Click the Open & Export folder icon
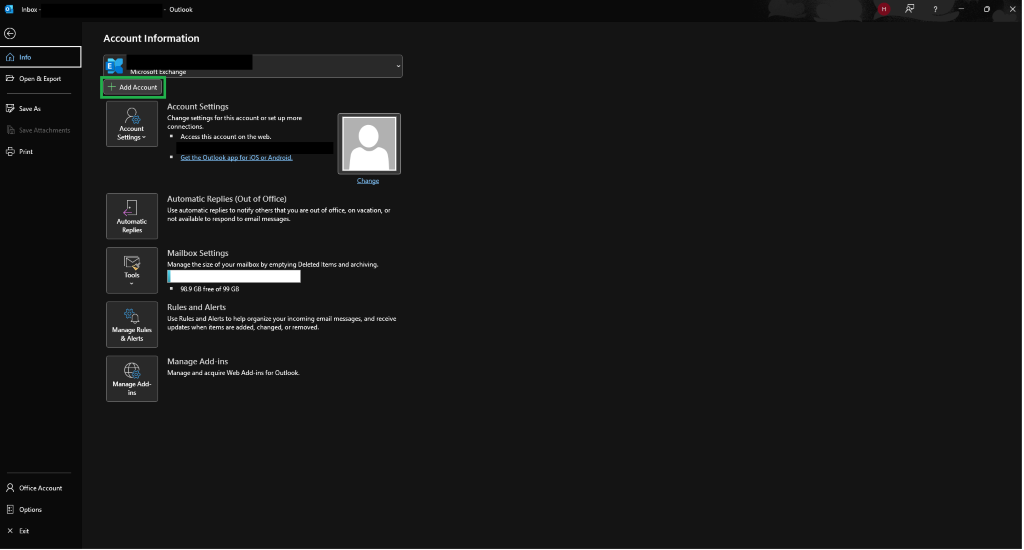 pos(10,78)
